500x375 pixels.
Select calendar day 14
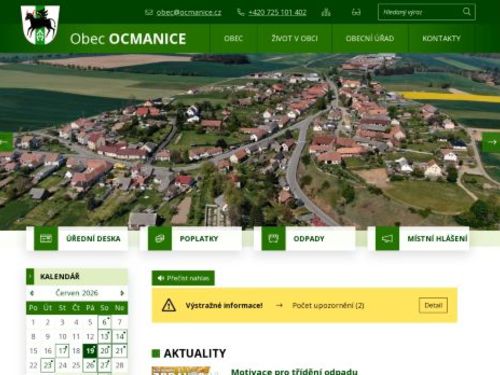(120, 336)
